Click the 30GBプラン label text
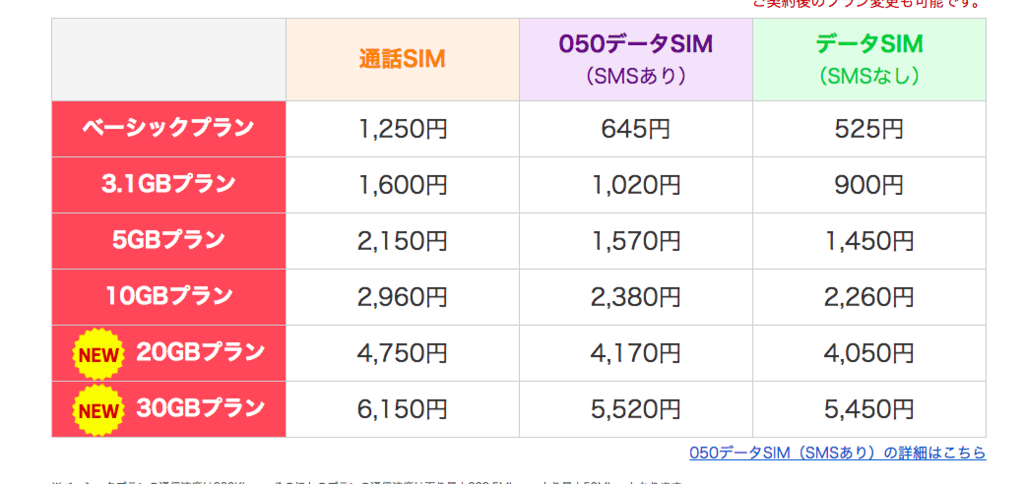 200,408
